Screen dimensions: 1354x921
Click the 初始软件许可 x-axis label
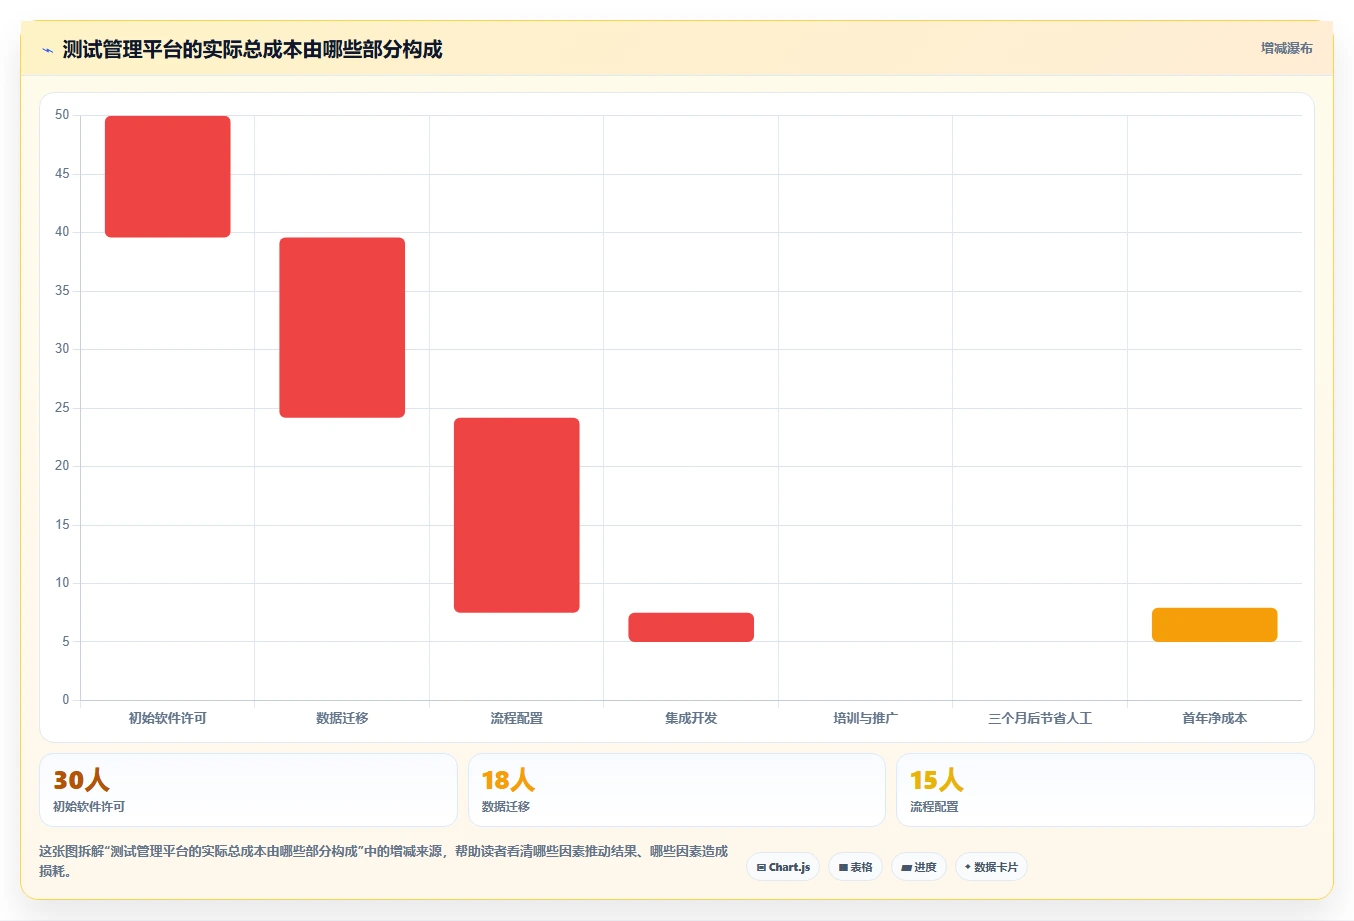tap(168, 718)
